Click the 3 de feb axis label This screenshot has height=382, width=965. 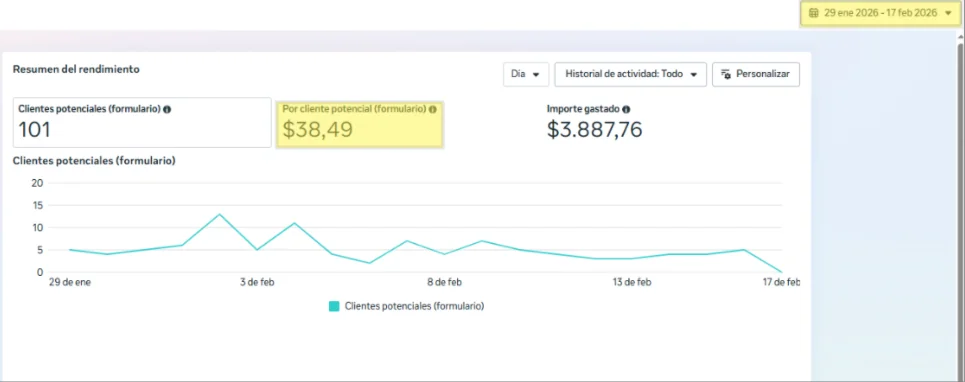point(257,282)
